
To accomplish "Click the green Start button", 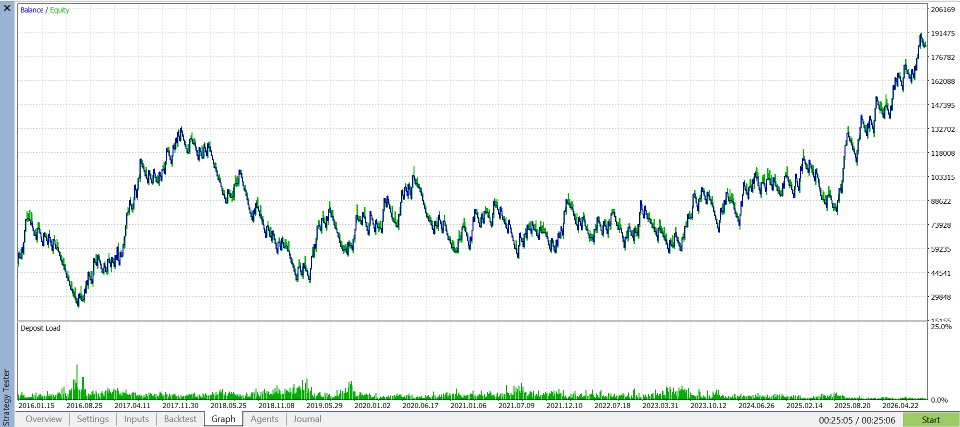I will [931, 420].
